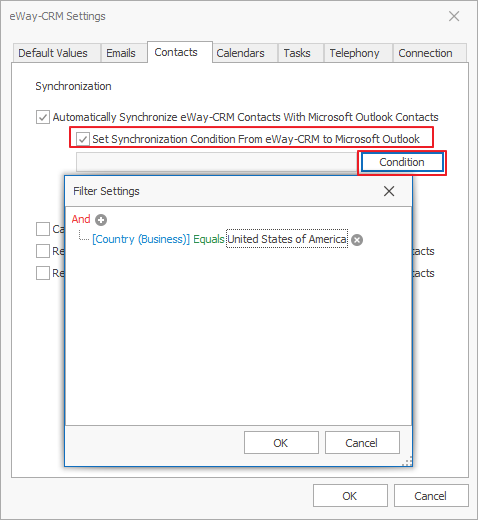This screenshot has width=479, height=520.
Task: Edit the United States of America value
Action: click(x=287, y=239)
